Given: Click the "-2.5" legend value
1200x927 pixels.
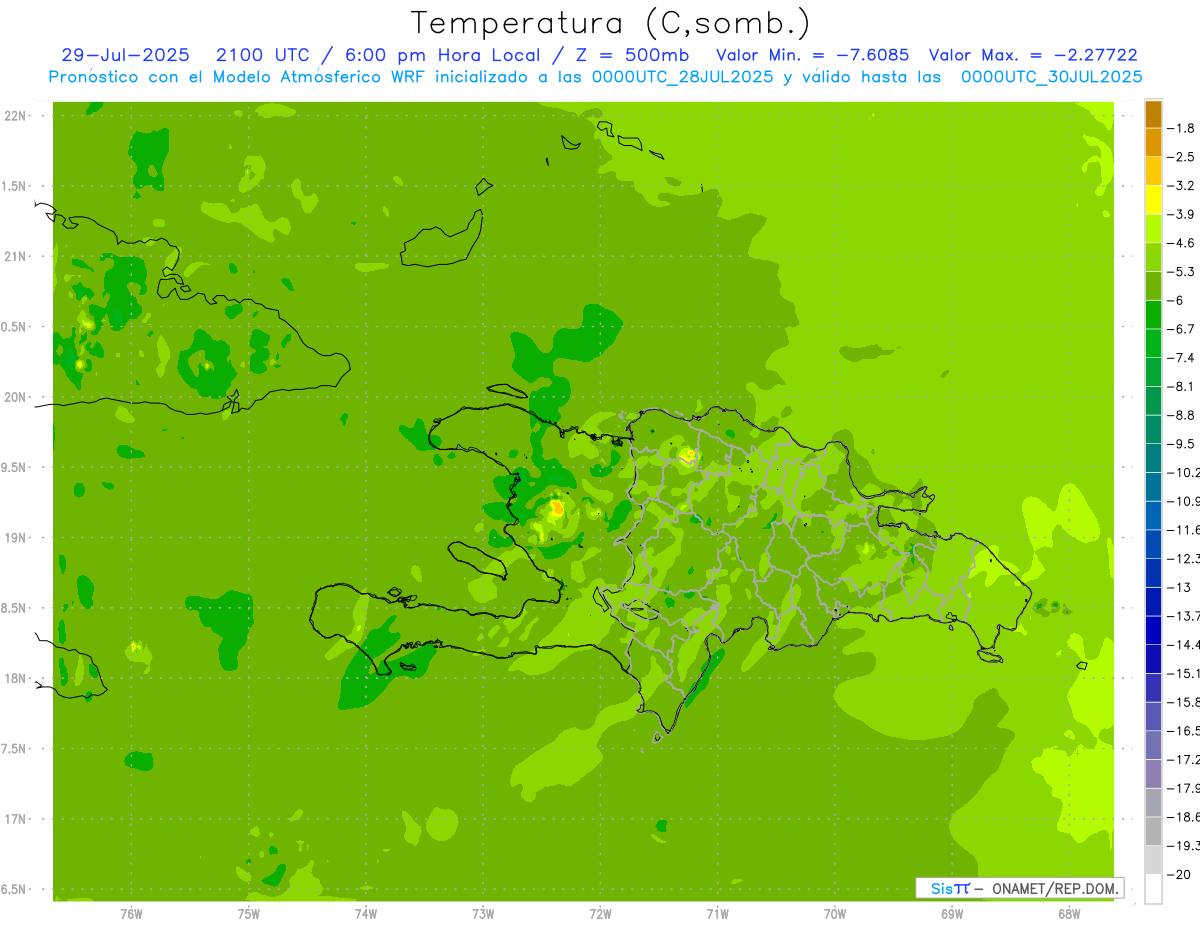Looking at the screenshot, I should [x=1181, y=157].
